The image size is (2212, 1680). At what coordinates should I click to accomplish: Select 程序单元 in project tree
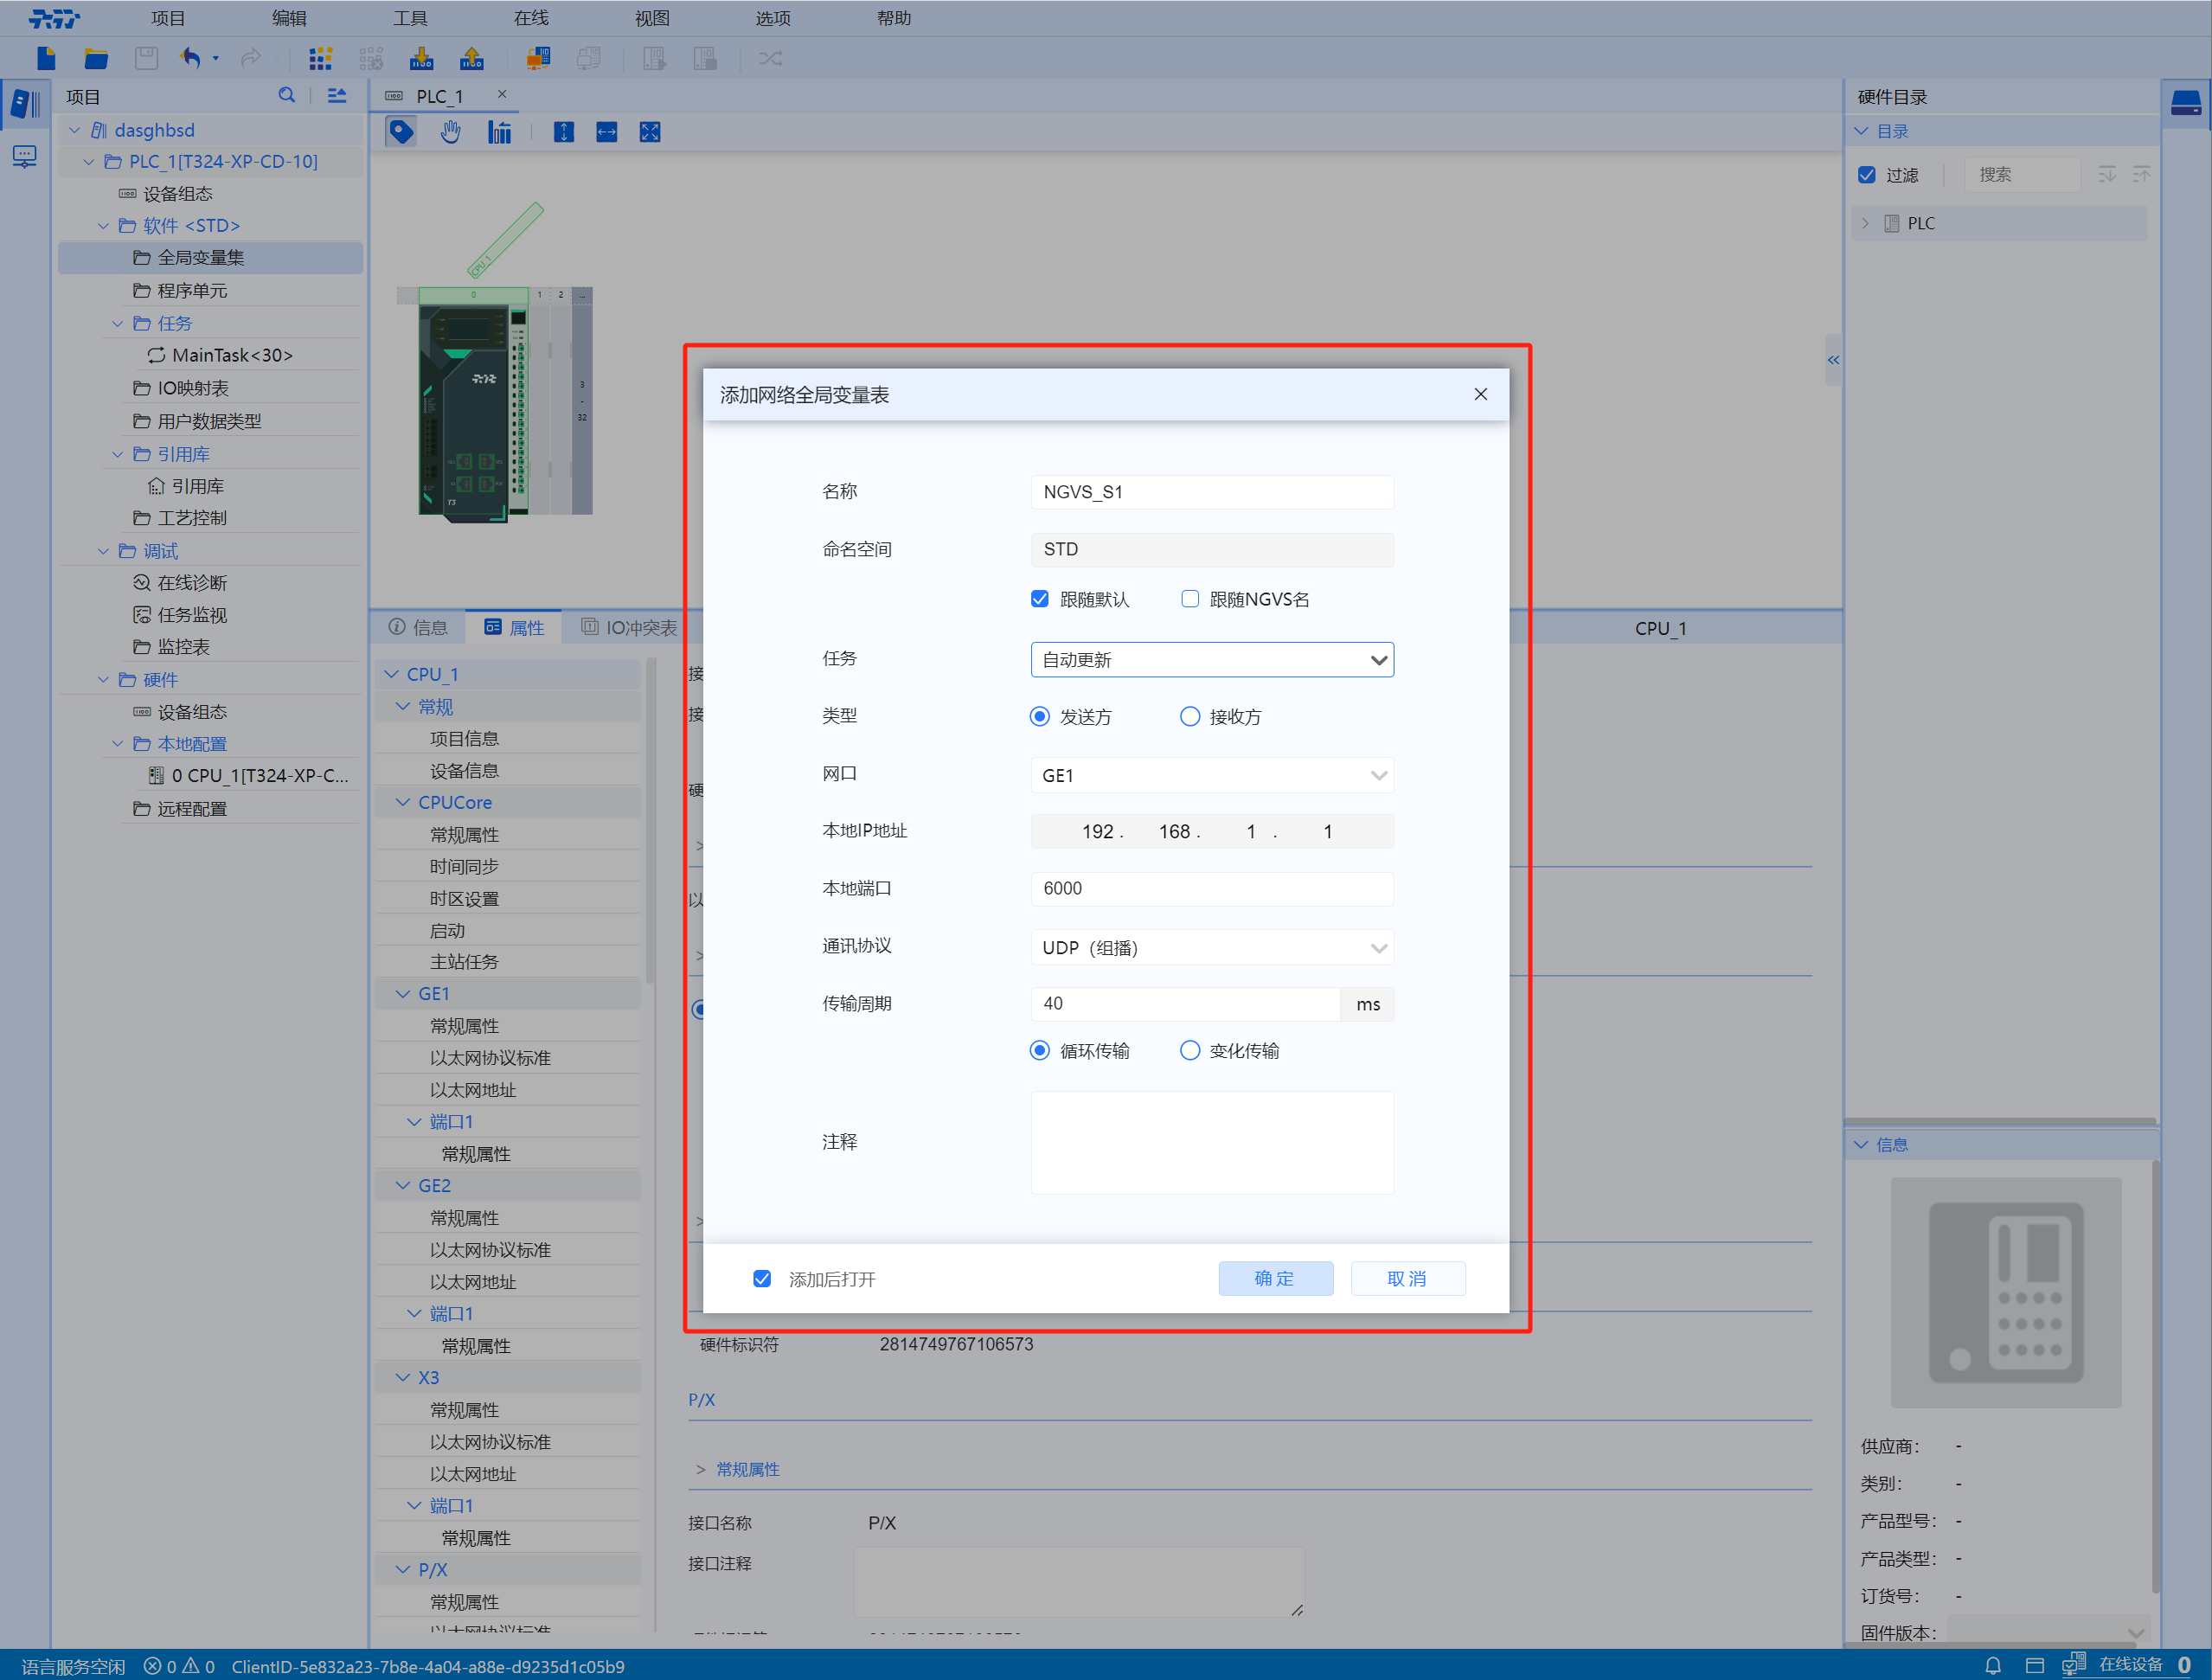click(x=192, y=291)
